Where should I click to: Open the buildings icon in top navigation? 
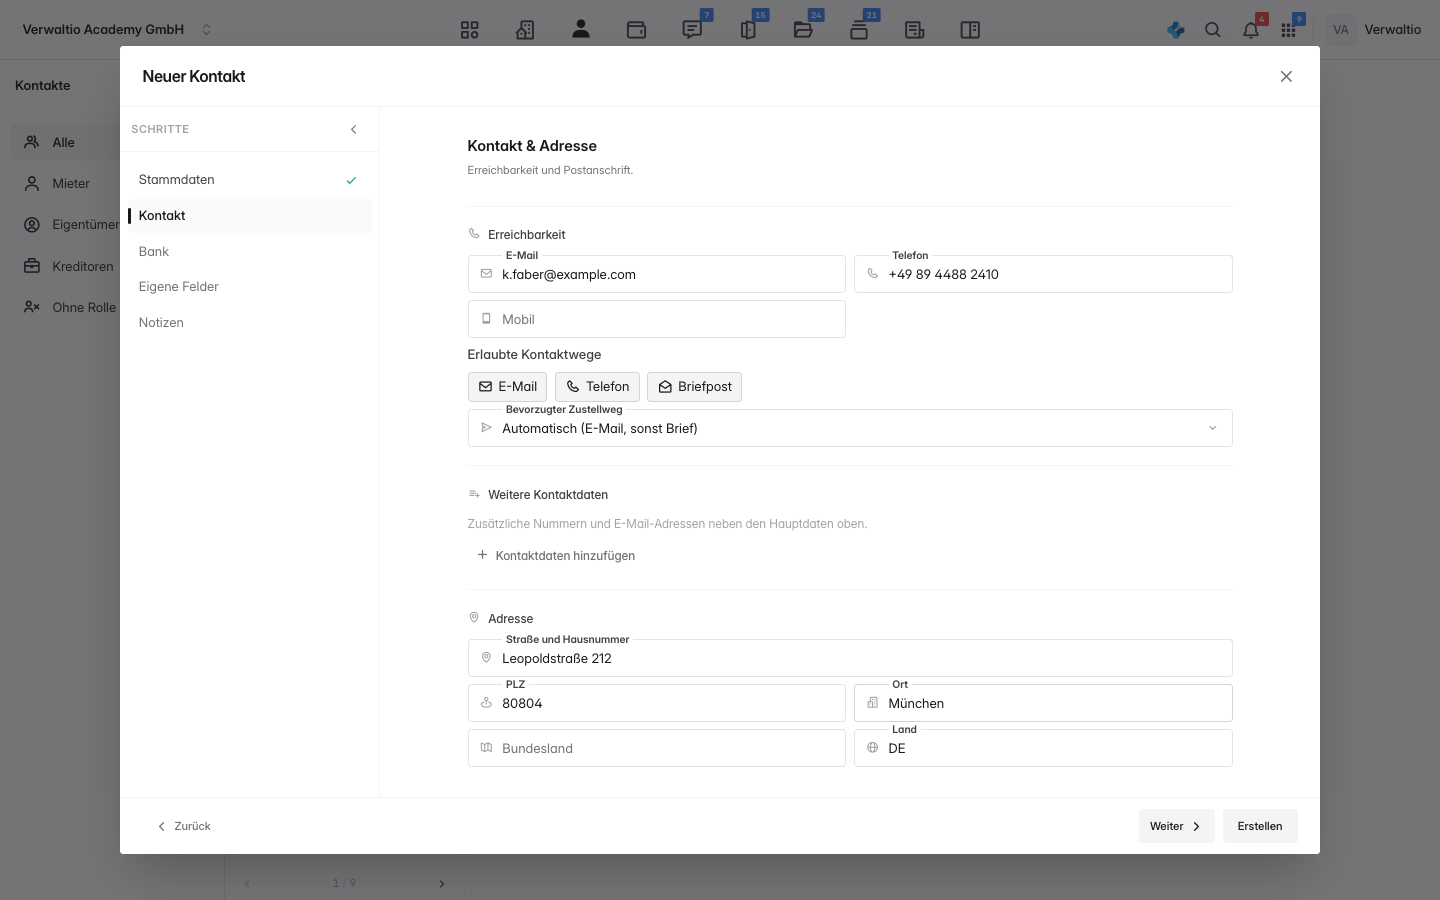pyautogui.click(x=525, y=30)
